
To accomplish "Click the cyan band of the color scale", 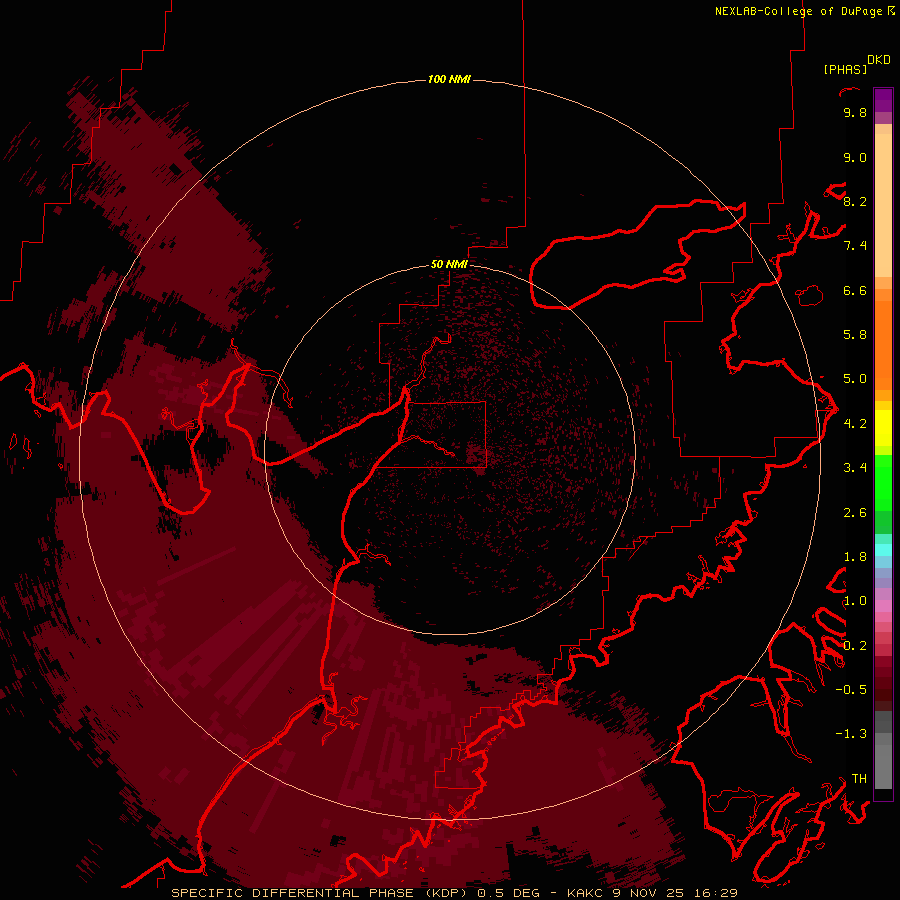I will pyautogui.click(x=883, y=550).
